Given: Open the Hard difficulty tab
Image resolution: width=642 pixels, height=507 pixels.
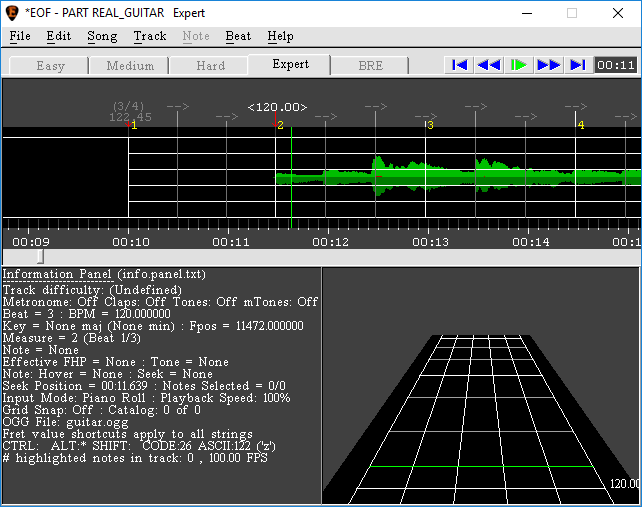Looking at the screenshot, I should [x=209, y=66].
